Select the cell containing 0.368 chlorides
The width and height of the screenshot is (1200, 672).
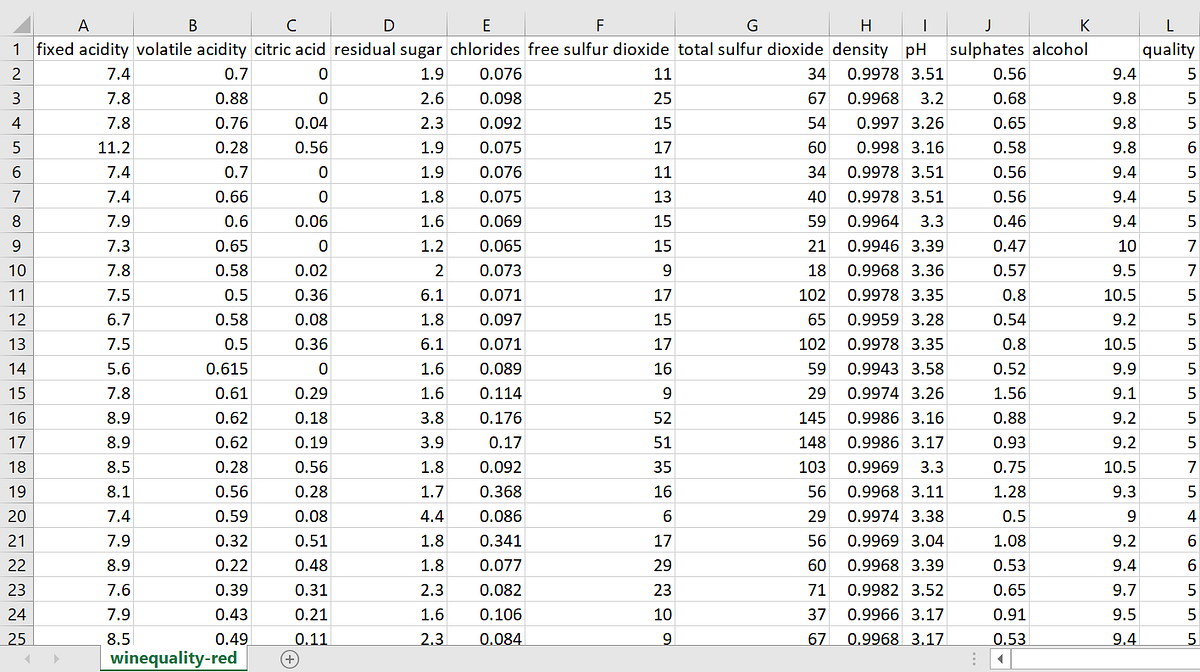click(x=486, y=492)
